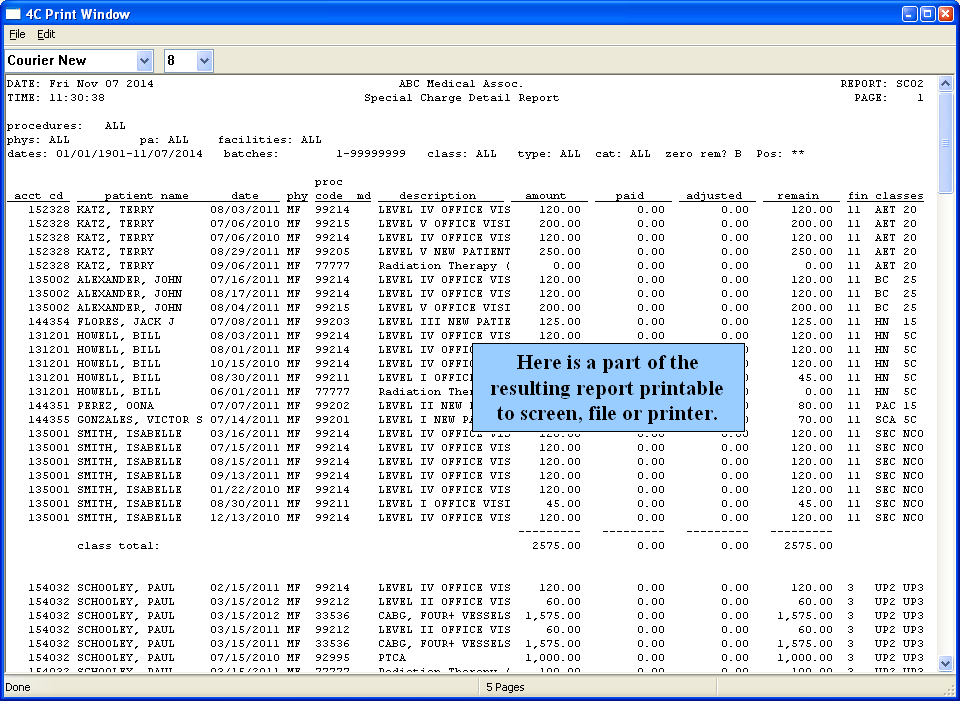Click the 'remain' column header

(798, 196)
